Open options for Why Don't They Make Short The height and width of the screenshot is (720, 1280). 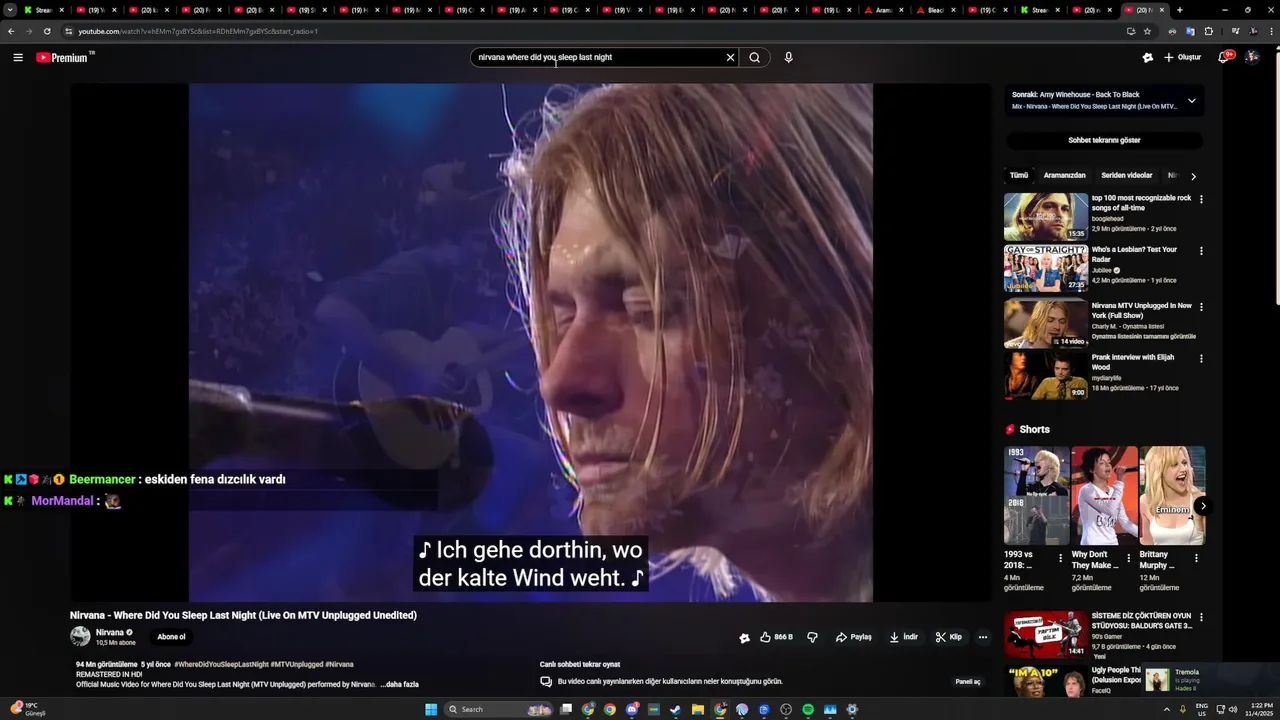[x=1128, y=558]
